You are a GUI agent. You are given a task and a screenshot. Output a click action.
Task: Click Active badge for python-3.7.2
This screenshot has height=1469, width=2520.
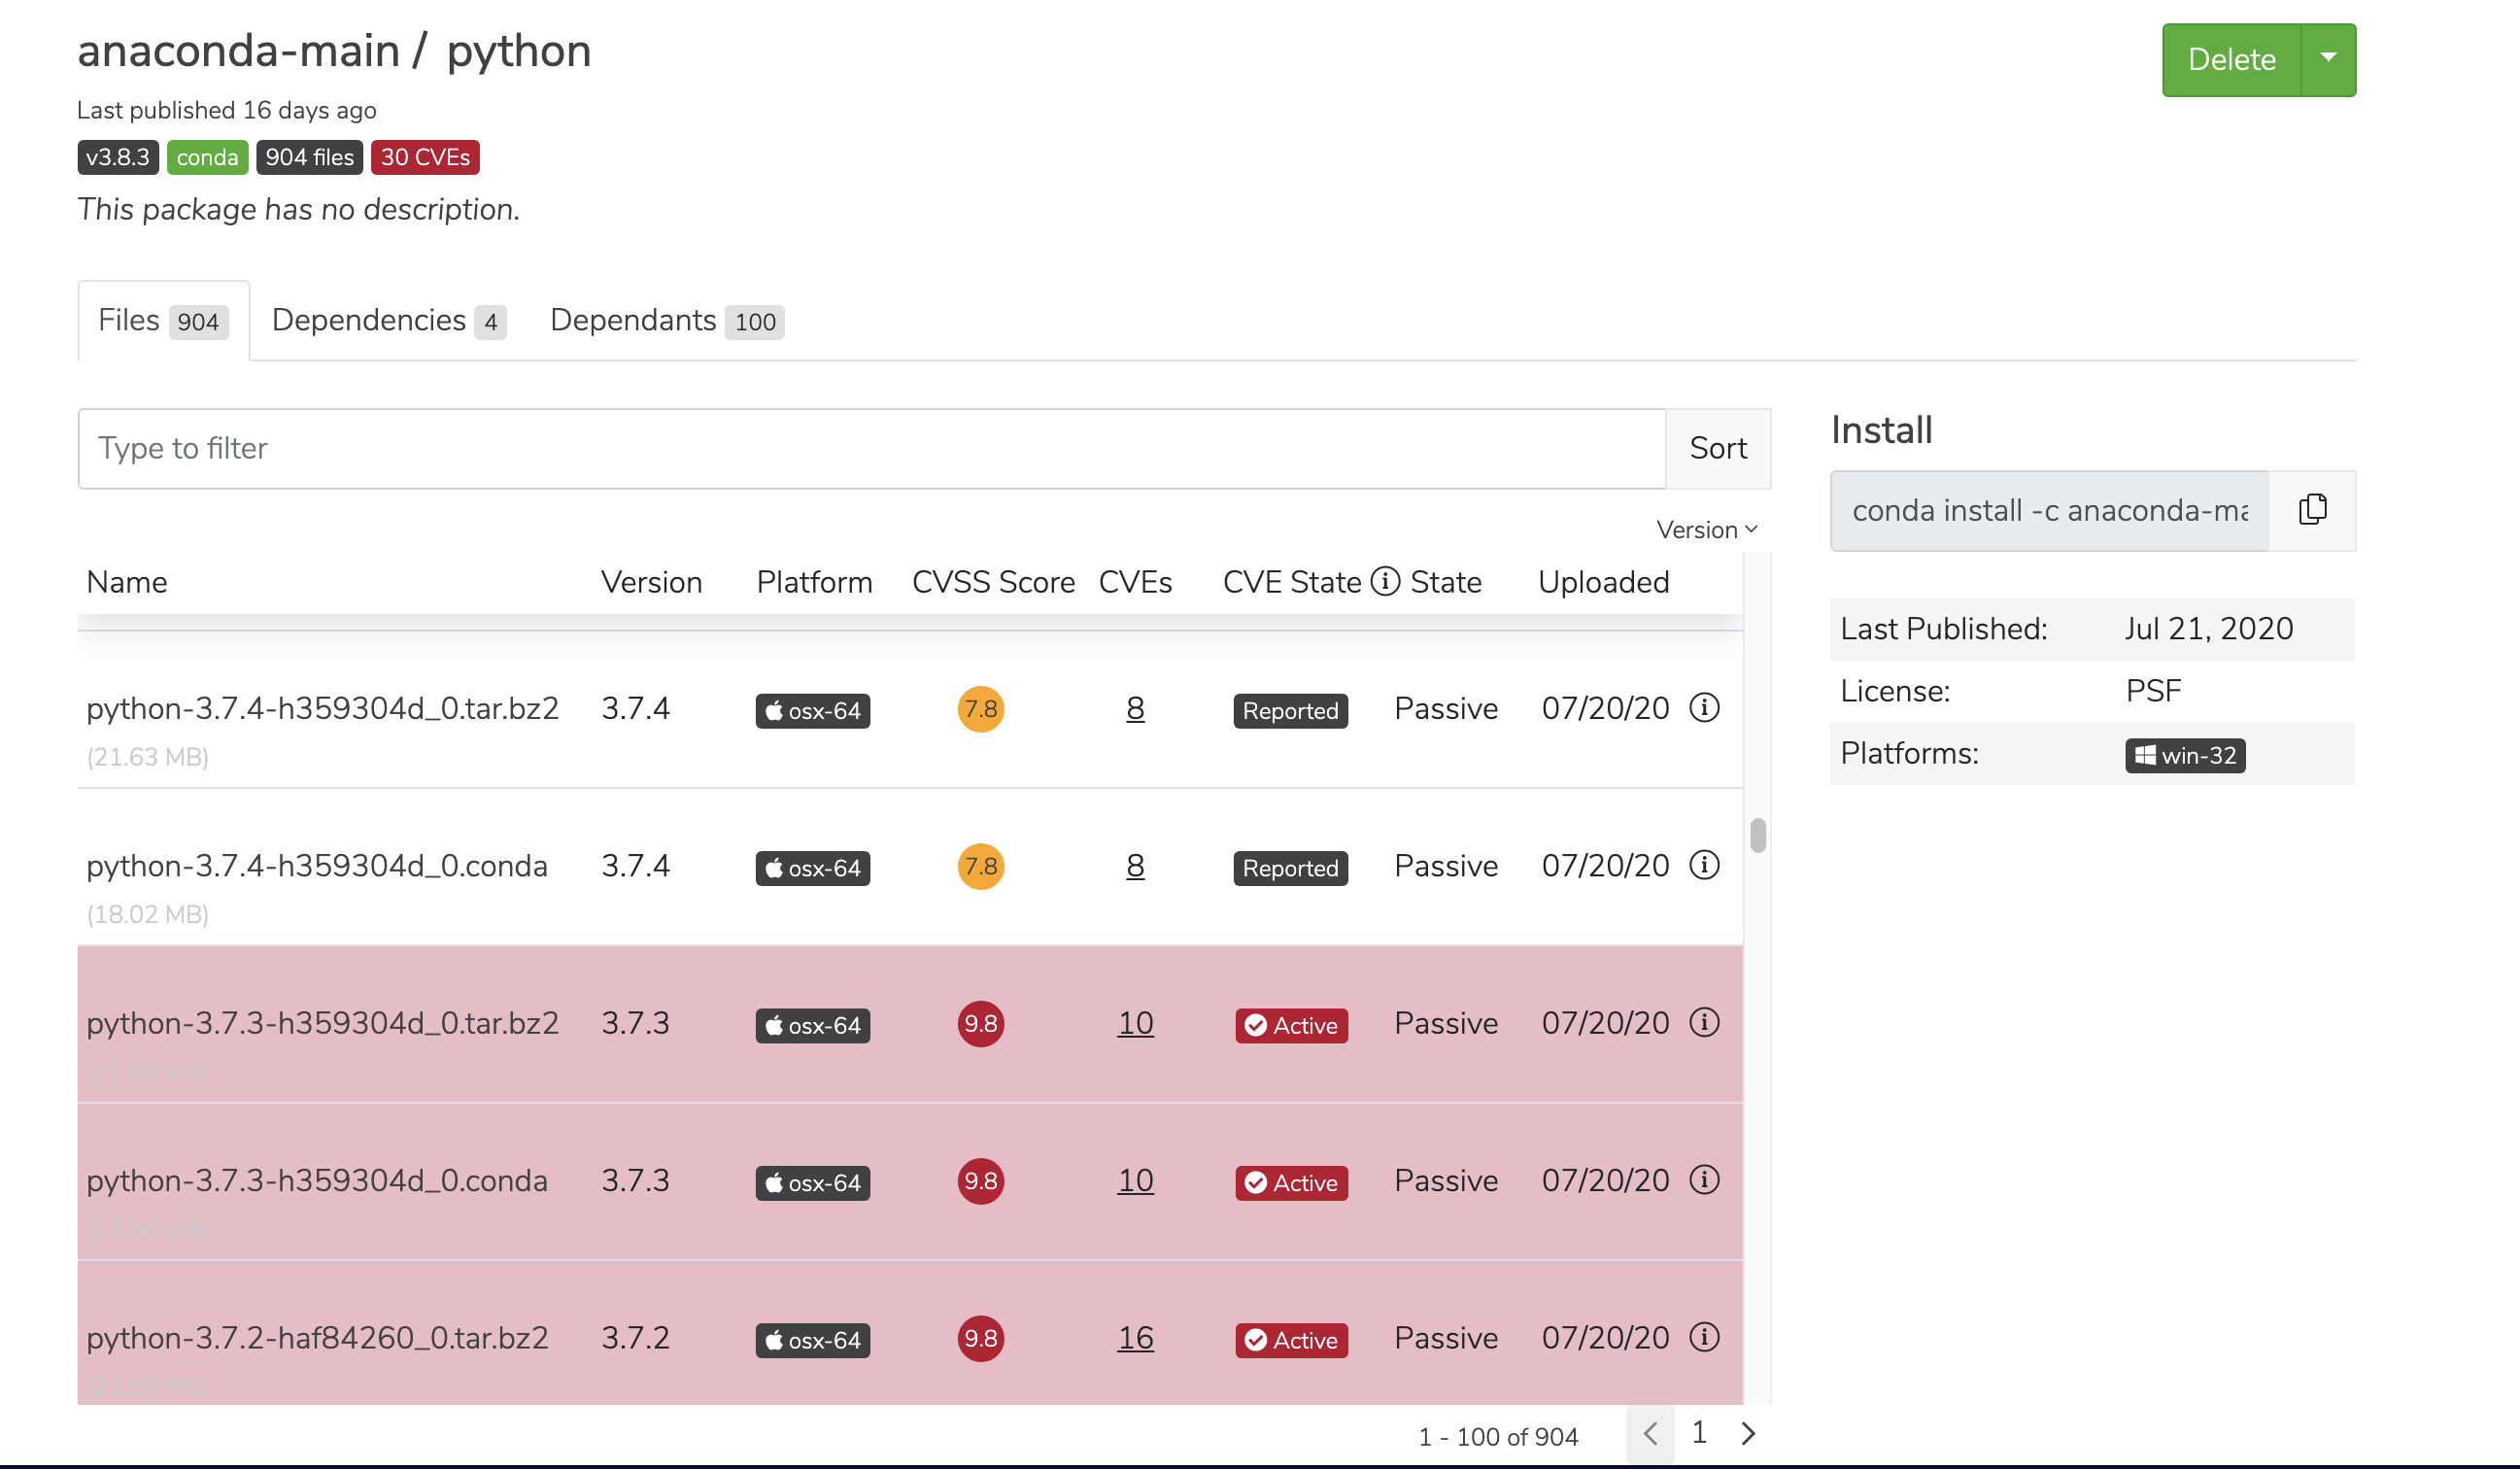coord(1291,1340)
